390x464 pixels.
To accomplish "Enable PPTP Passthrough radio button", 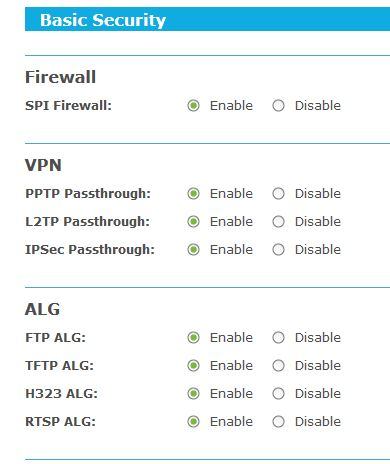I will pyautogui.click(x=193, y=194).
